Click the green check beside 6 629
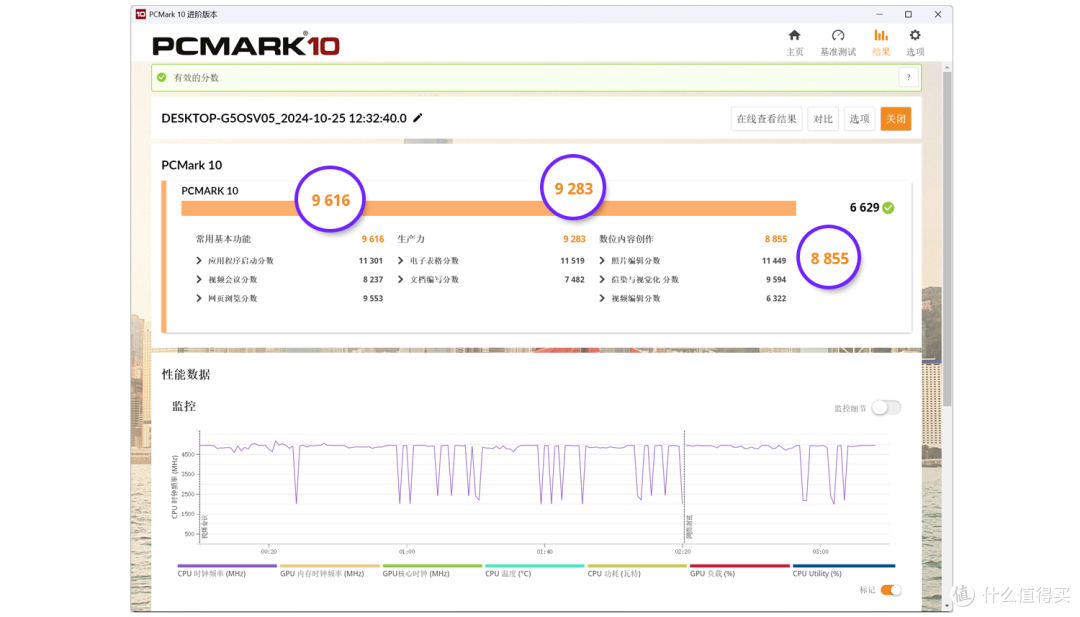This screenshot has width=1080, height=617. pyautogui.click(x=889, y=207)
